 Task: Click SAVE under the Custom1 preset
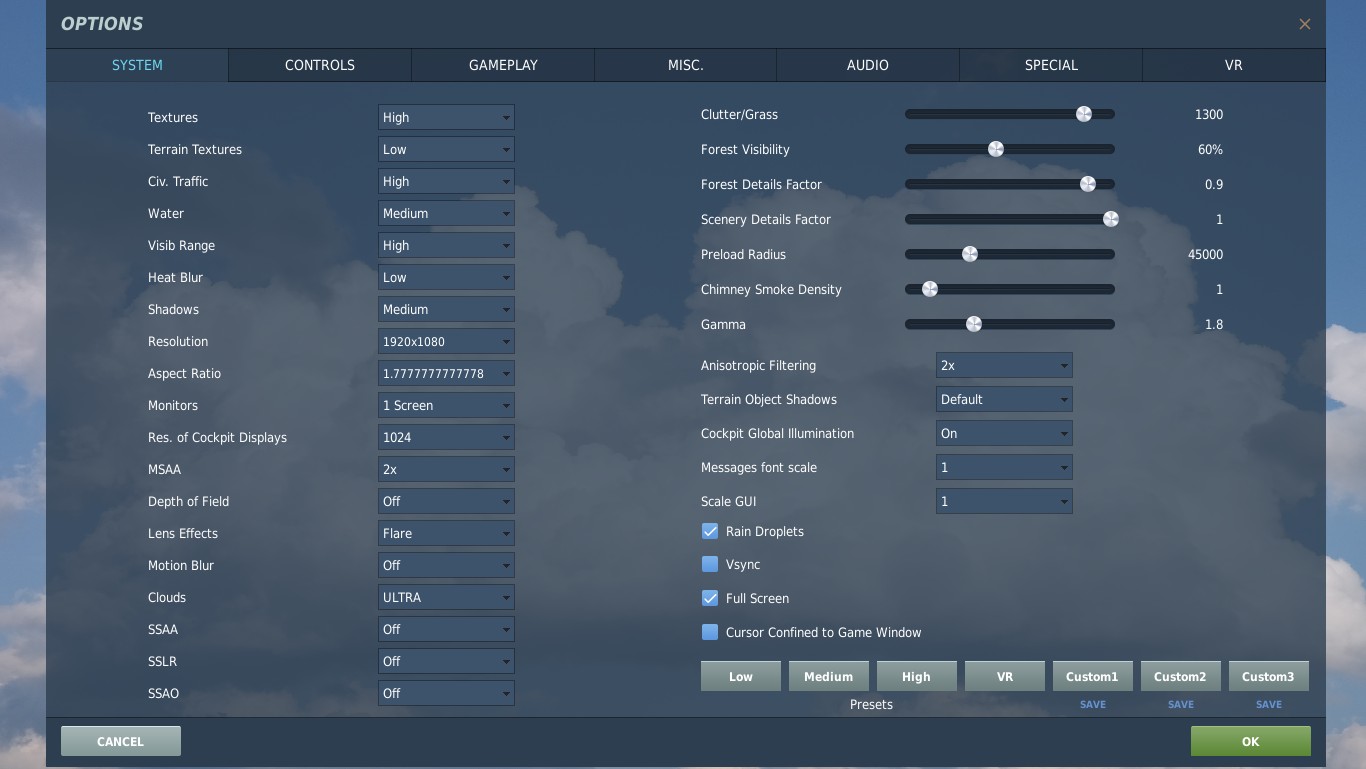tap(1092, 704)
